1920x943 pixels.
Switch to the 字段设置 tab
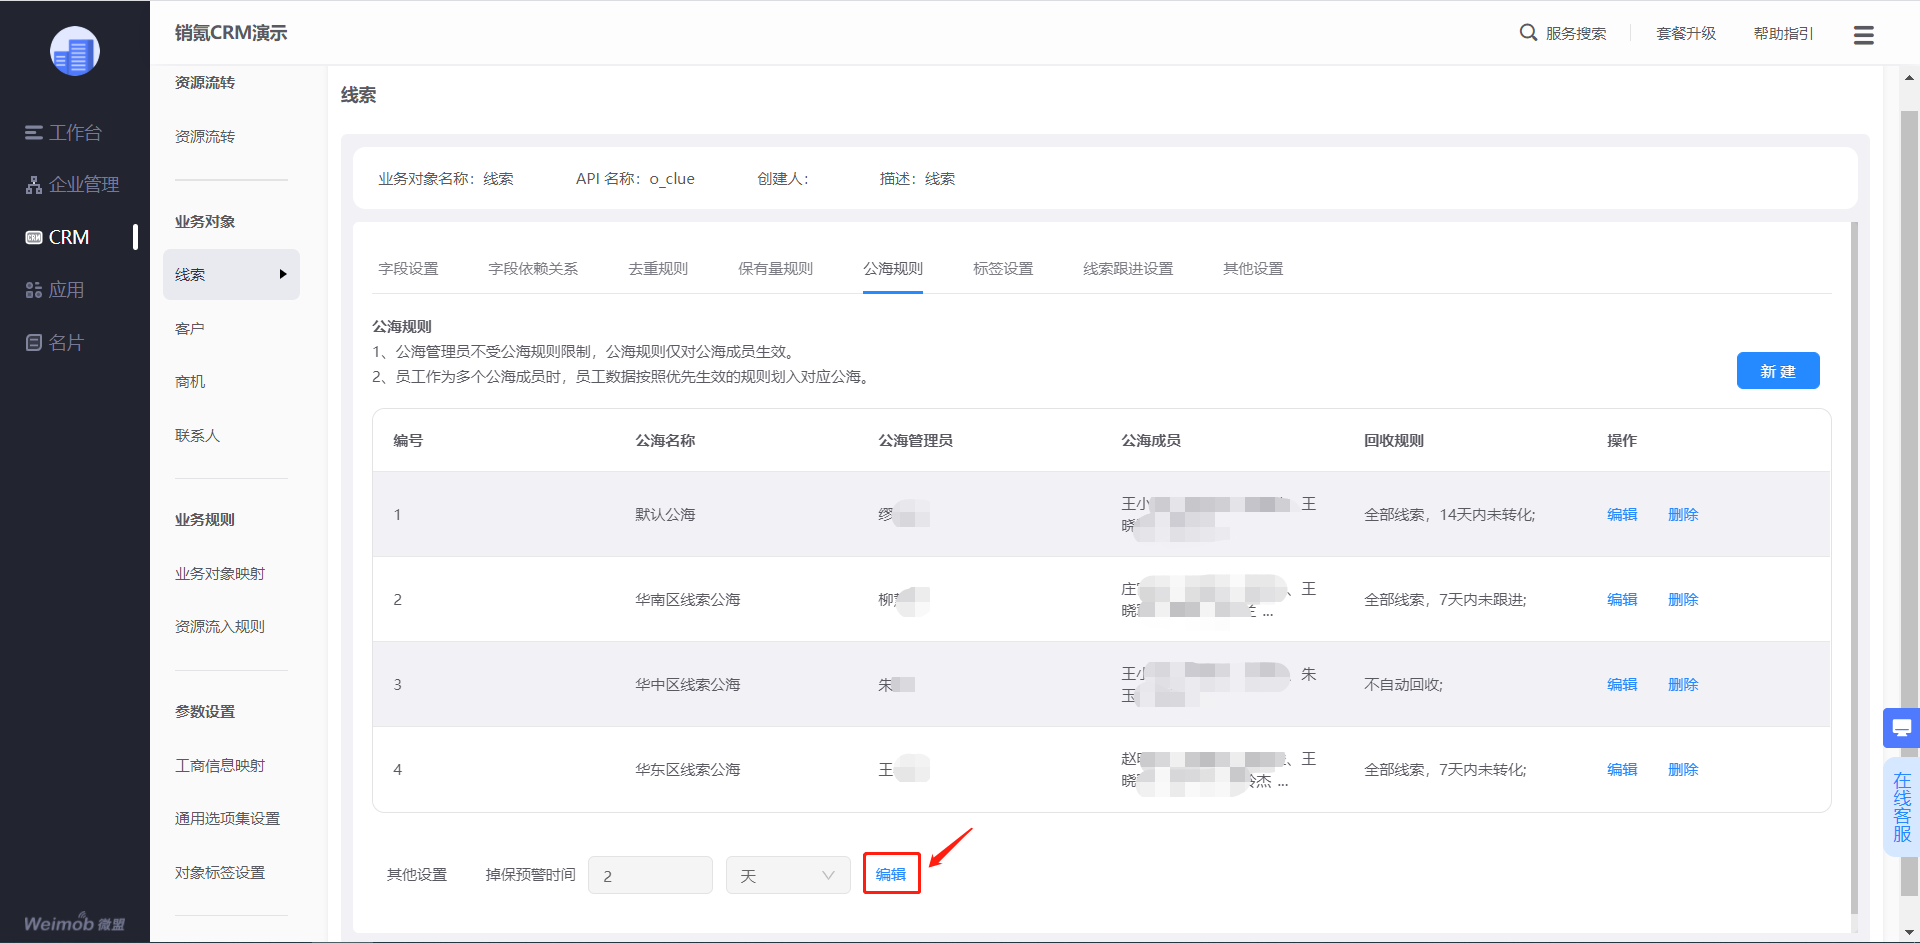[x=408, y=268]
